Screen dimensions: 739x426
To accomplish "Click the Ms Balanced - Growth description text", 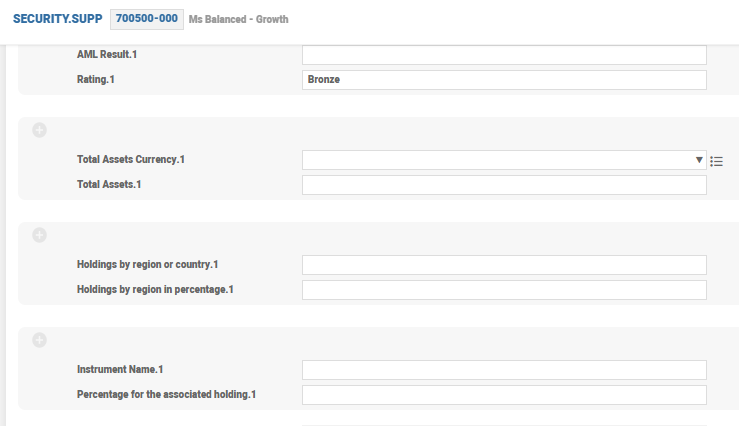I will (x=238, y=19).
